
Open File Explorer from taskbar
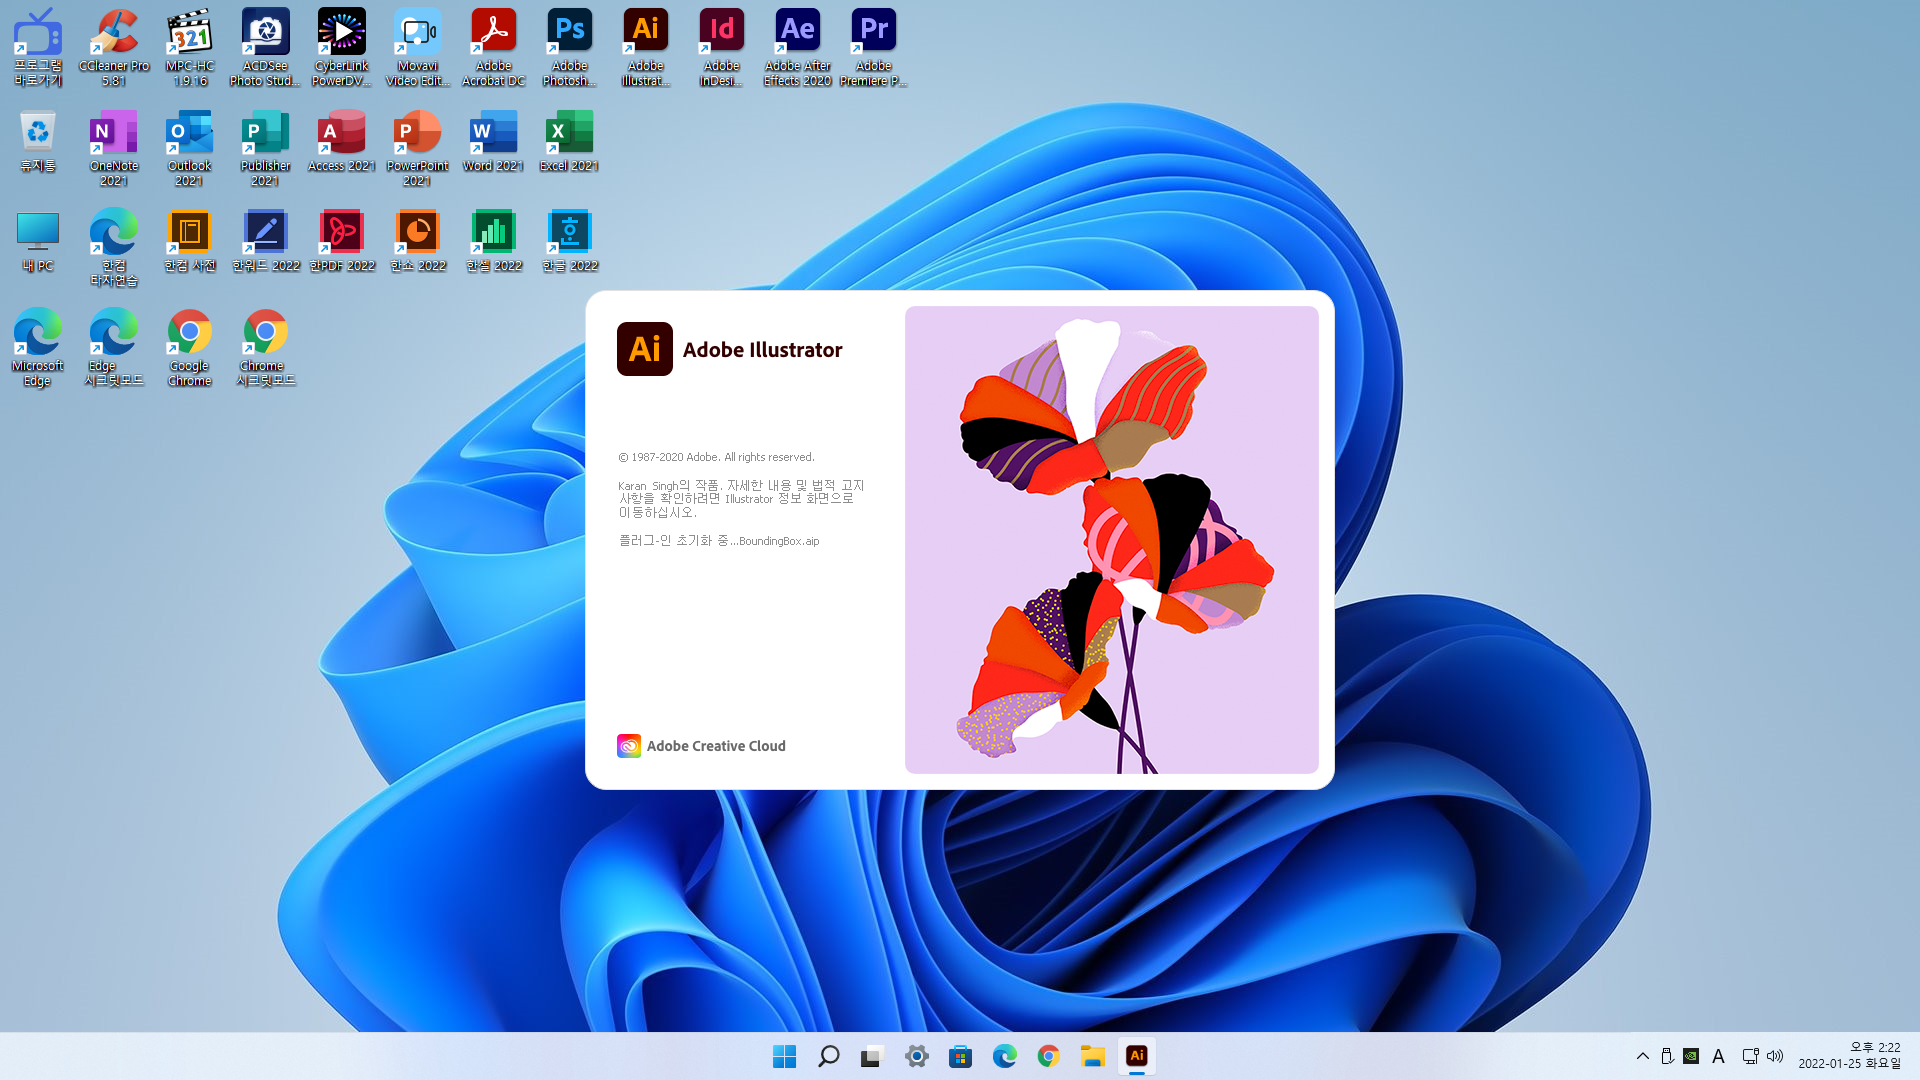click(x=1092, y=1056)
